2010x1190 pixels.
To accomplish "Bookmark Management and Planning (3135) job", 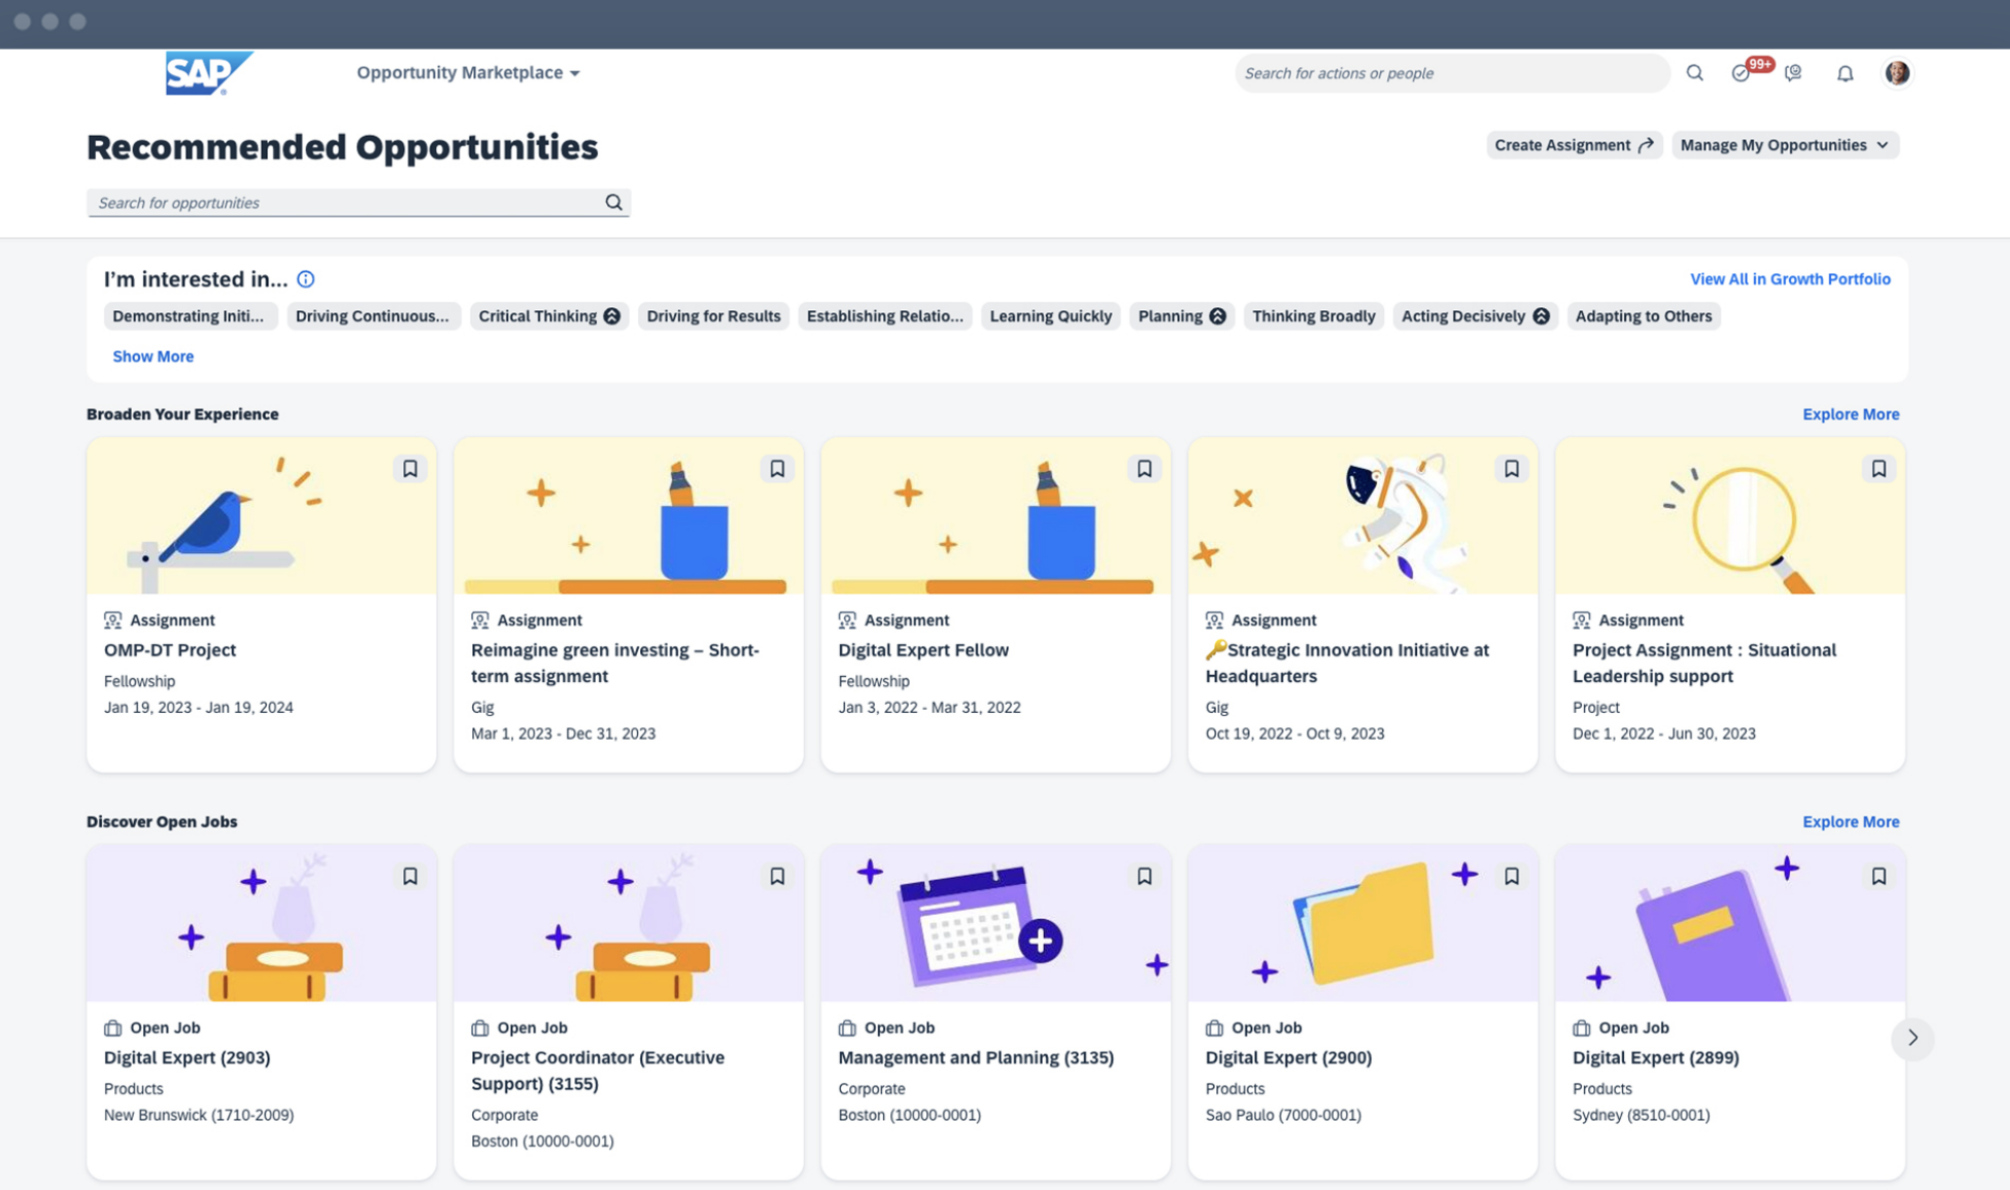I will click(1144, 876).
